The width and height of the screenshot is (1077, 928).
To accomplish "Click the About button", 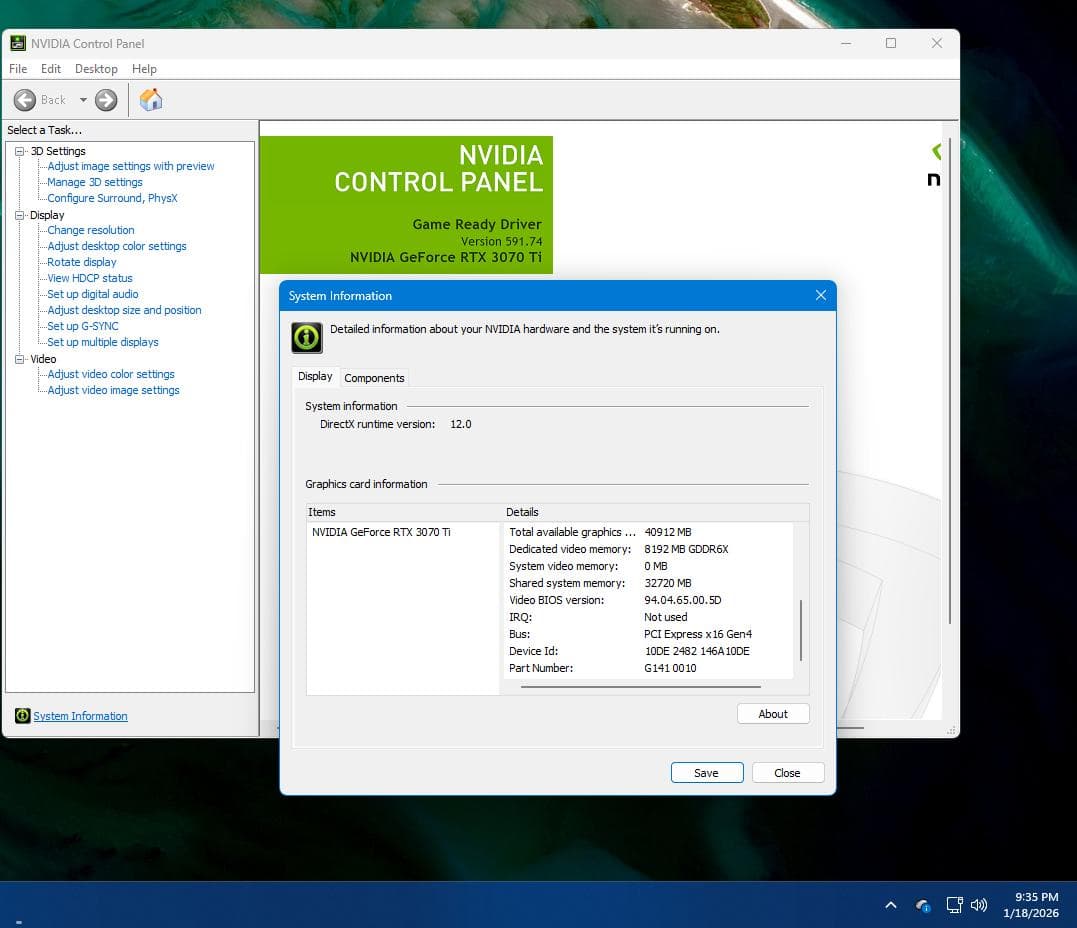I will point(772,714).
